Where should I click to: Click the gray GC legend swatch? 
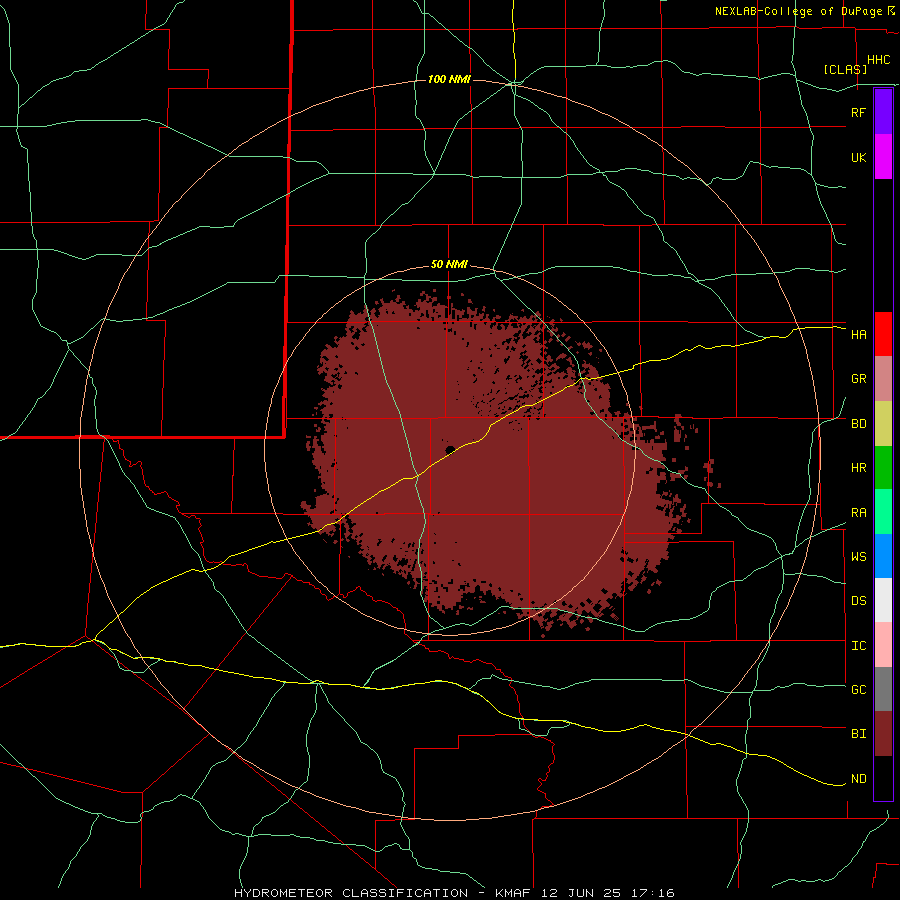[883, 689]
